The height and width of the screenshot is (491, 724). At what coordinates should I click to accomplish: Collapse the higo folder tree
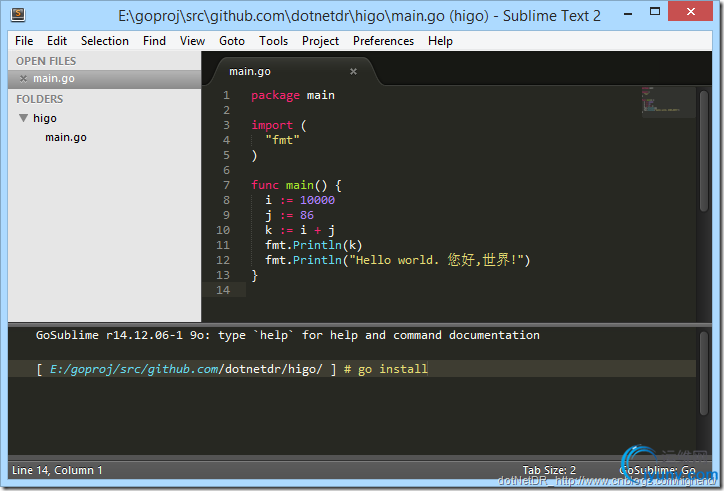(24, 118)
